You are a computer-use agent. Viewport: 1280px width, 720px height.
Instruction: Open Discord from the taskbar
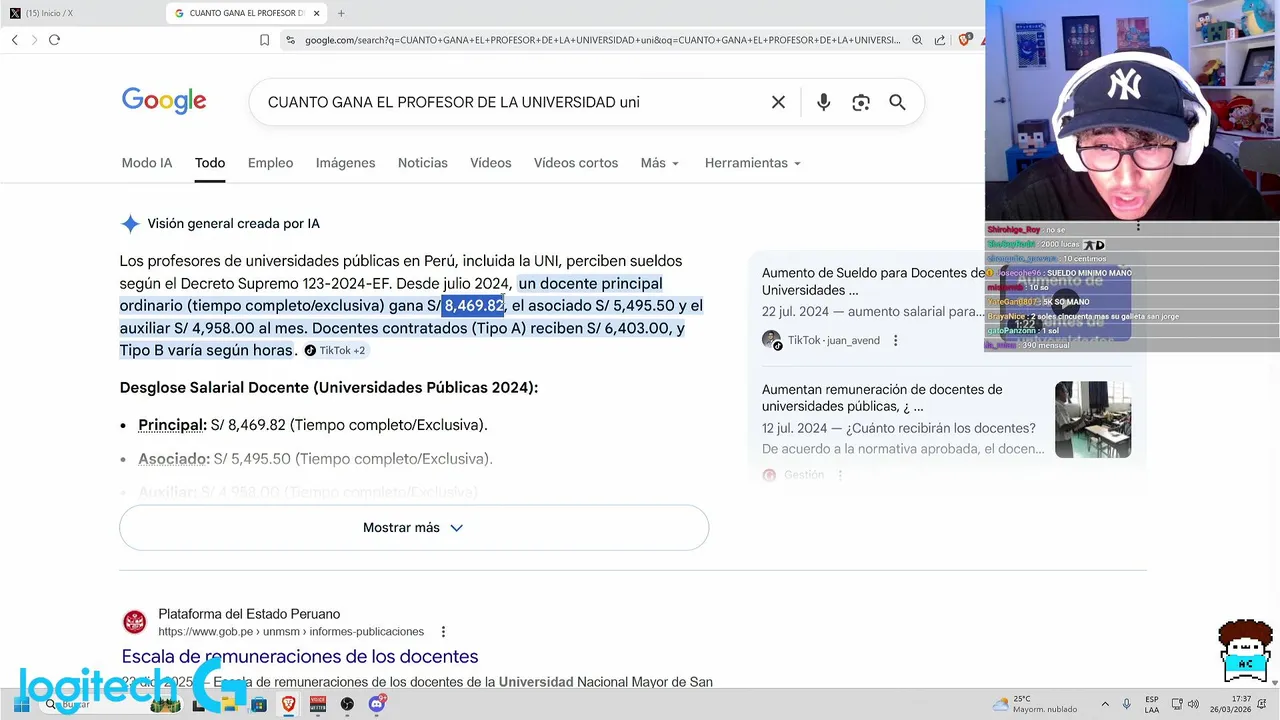377,705
